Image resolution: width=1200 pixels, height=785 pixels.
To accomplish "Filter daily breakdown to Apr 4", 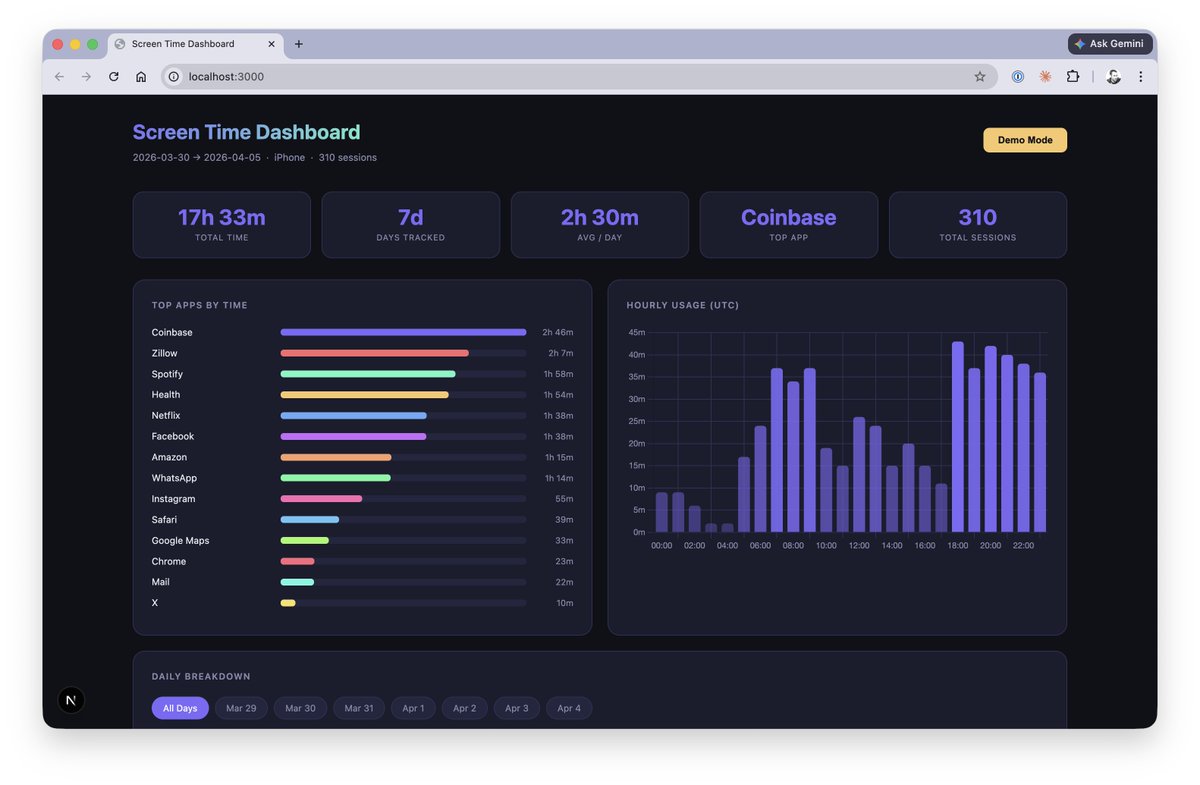I will pyautogui.click(x=569, y=708).
